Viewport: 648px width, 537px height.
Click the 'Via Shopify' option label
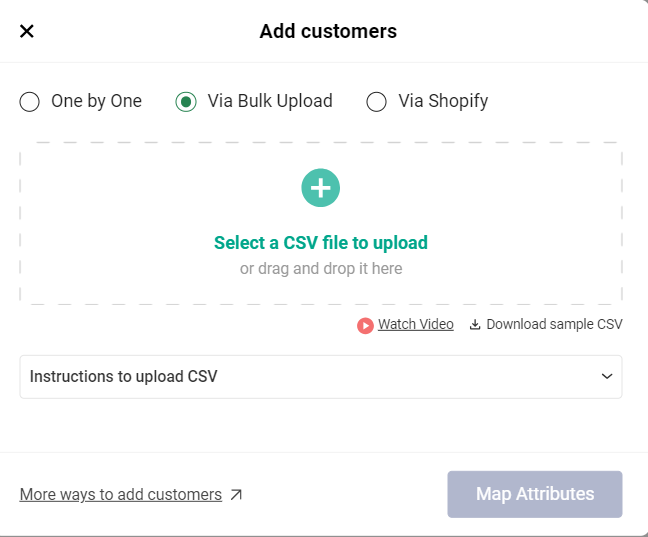[x=443, y=101]
